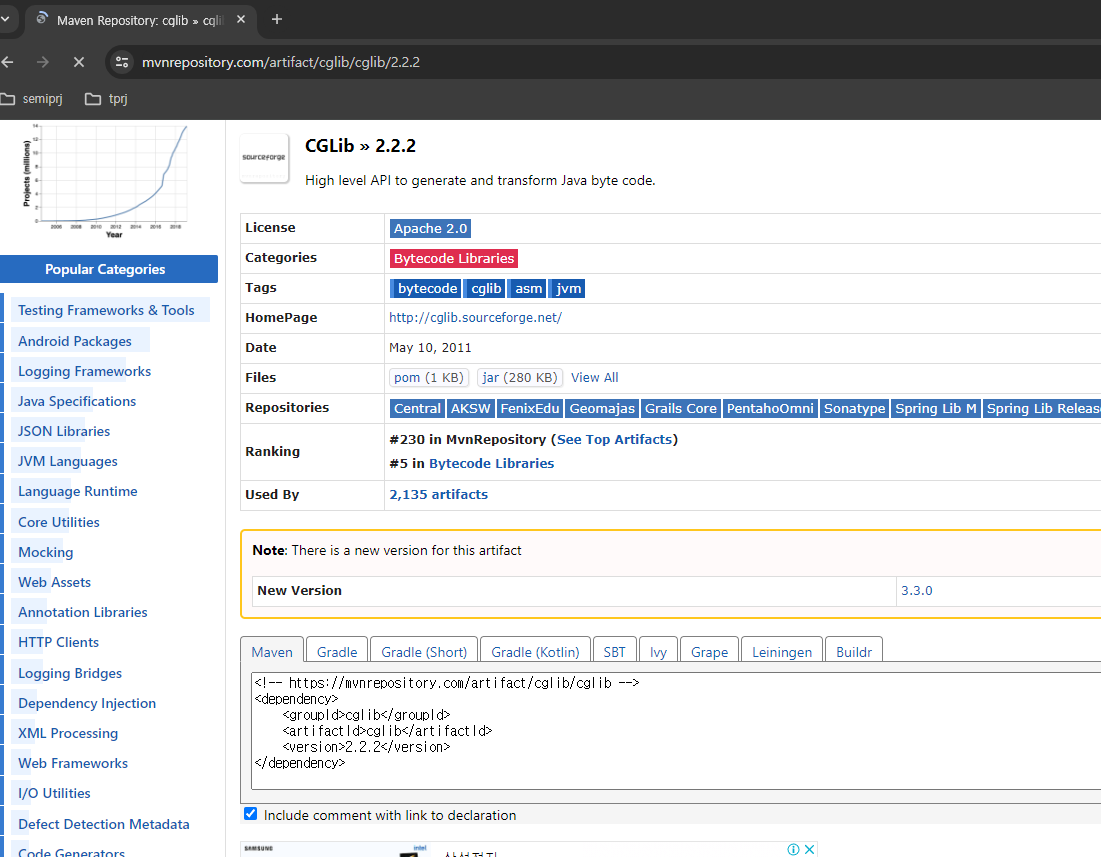Open XML Processing category
The height and width of the screenshot is (857, 1101).
click(x=68, y=733)
